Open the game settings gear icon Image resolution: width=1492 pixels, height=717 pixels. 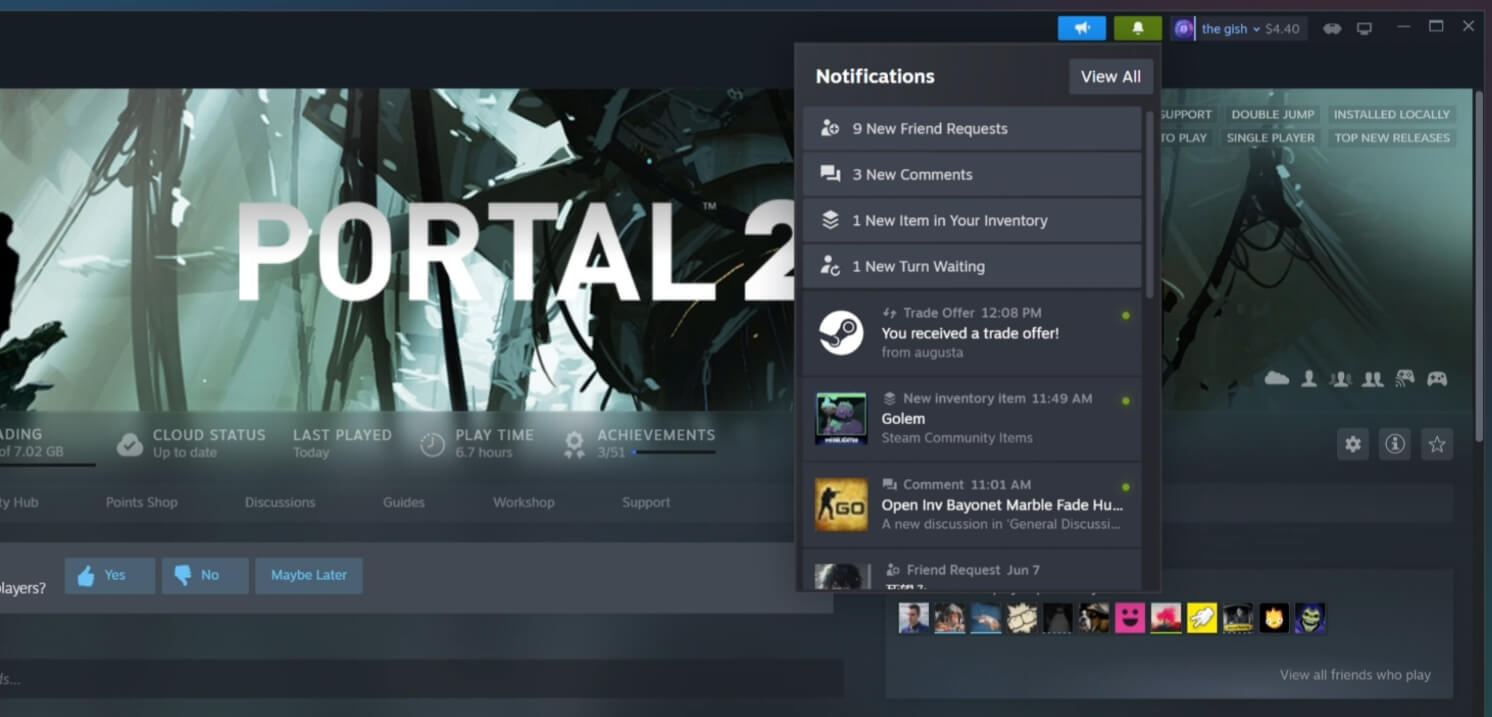pos(1352,444)
